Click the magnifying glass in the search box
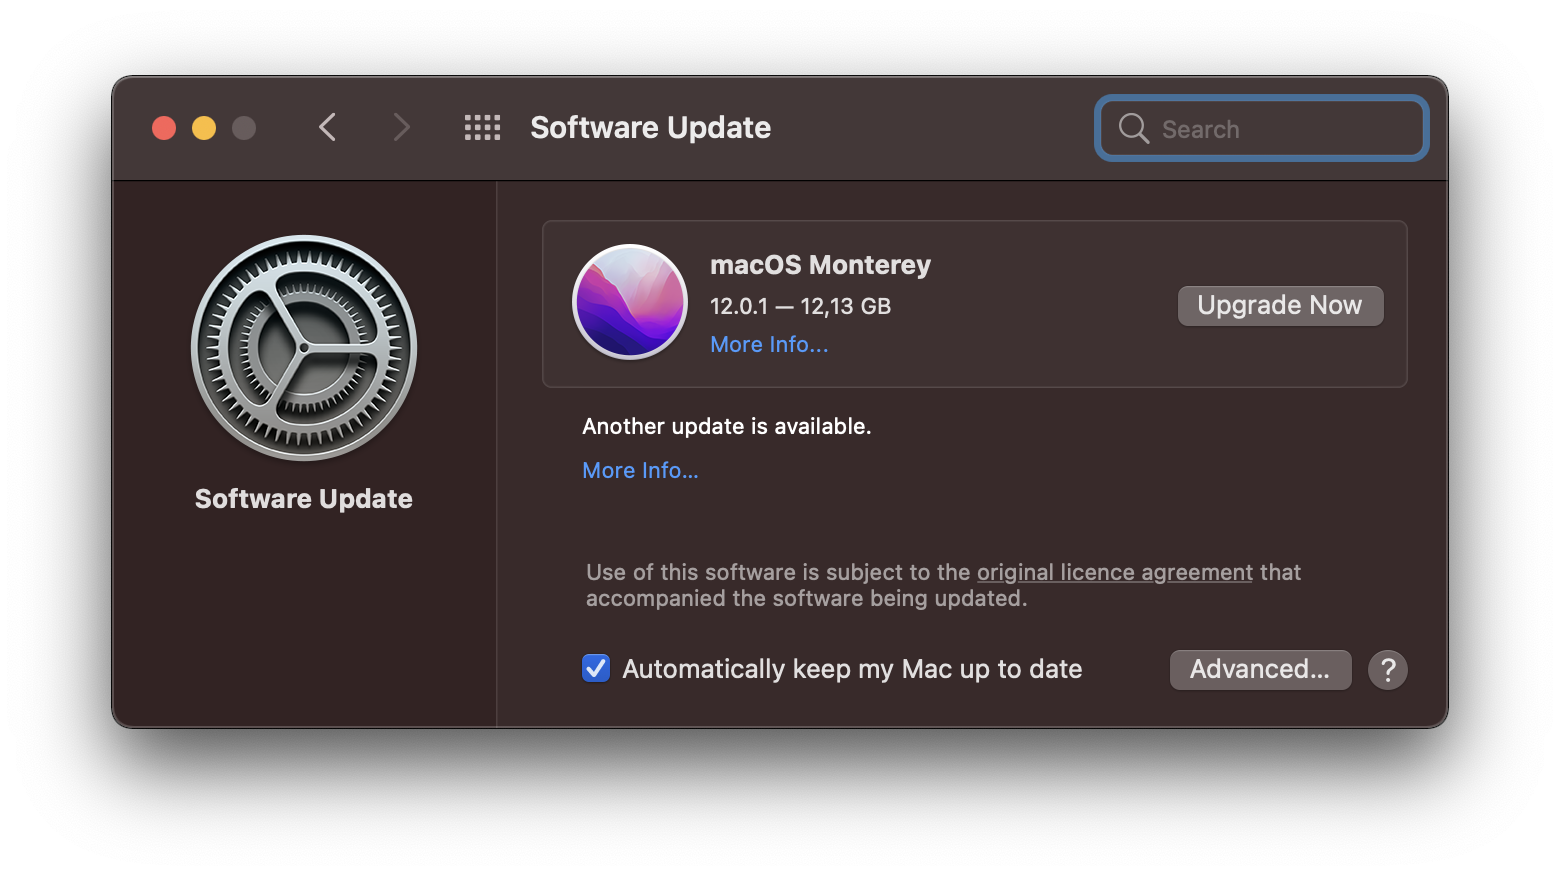 point(1133,129)
